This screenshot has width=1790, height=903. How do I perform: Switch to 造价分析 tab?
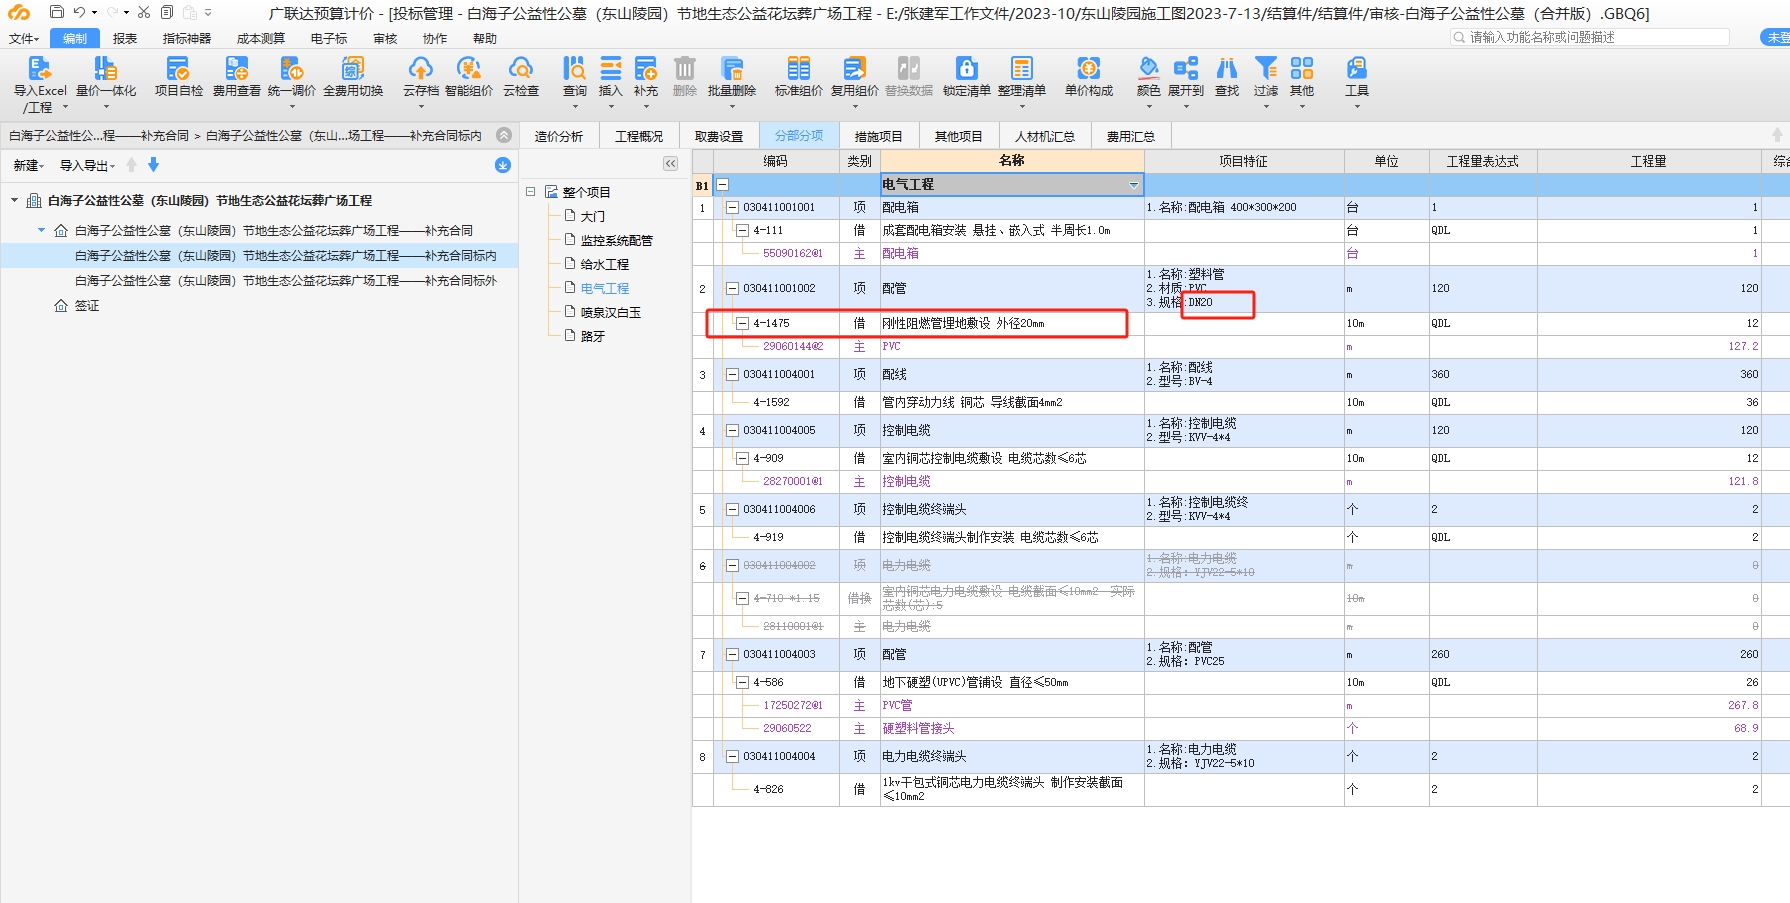(559, 136)
